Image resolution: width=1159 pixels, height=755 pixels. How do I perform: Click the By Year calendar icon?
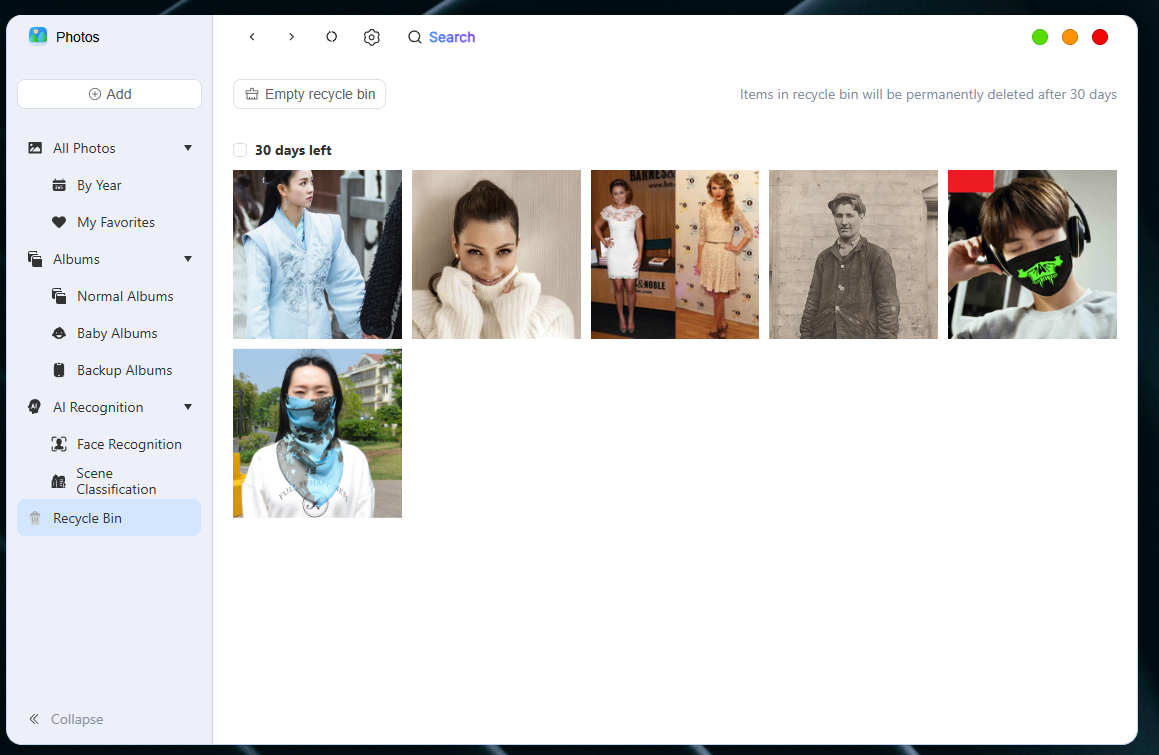point(59,185)
